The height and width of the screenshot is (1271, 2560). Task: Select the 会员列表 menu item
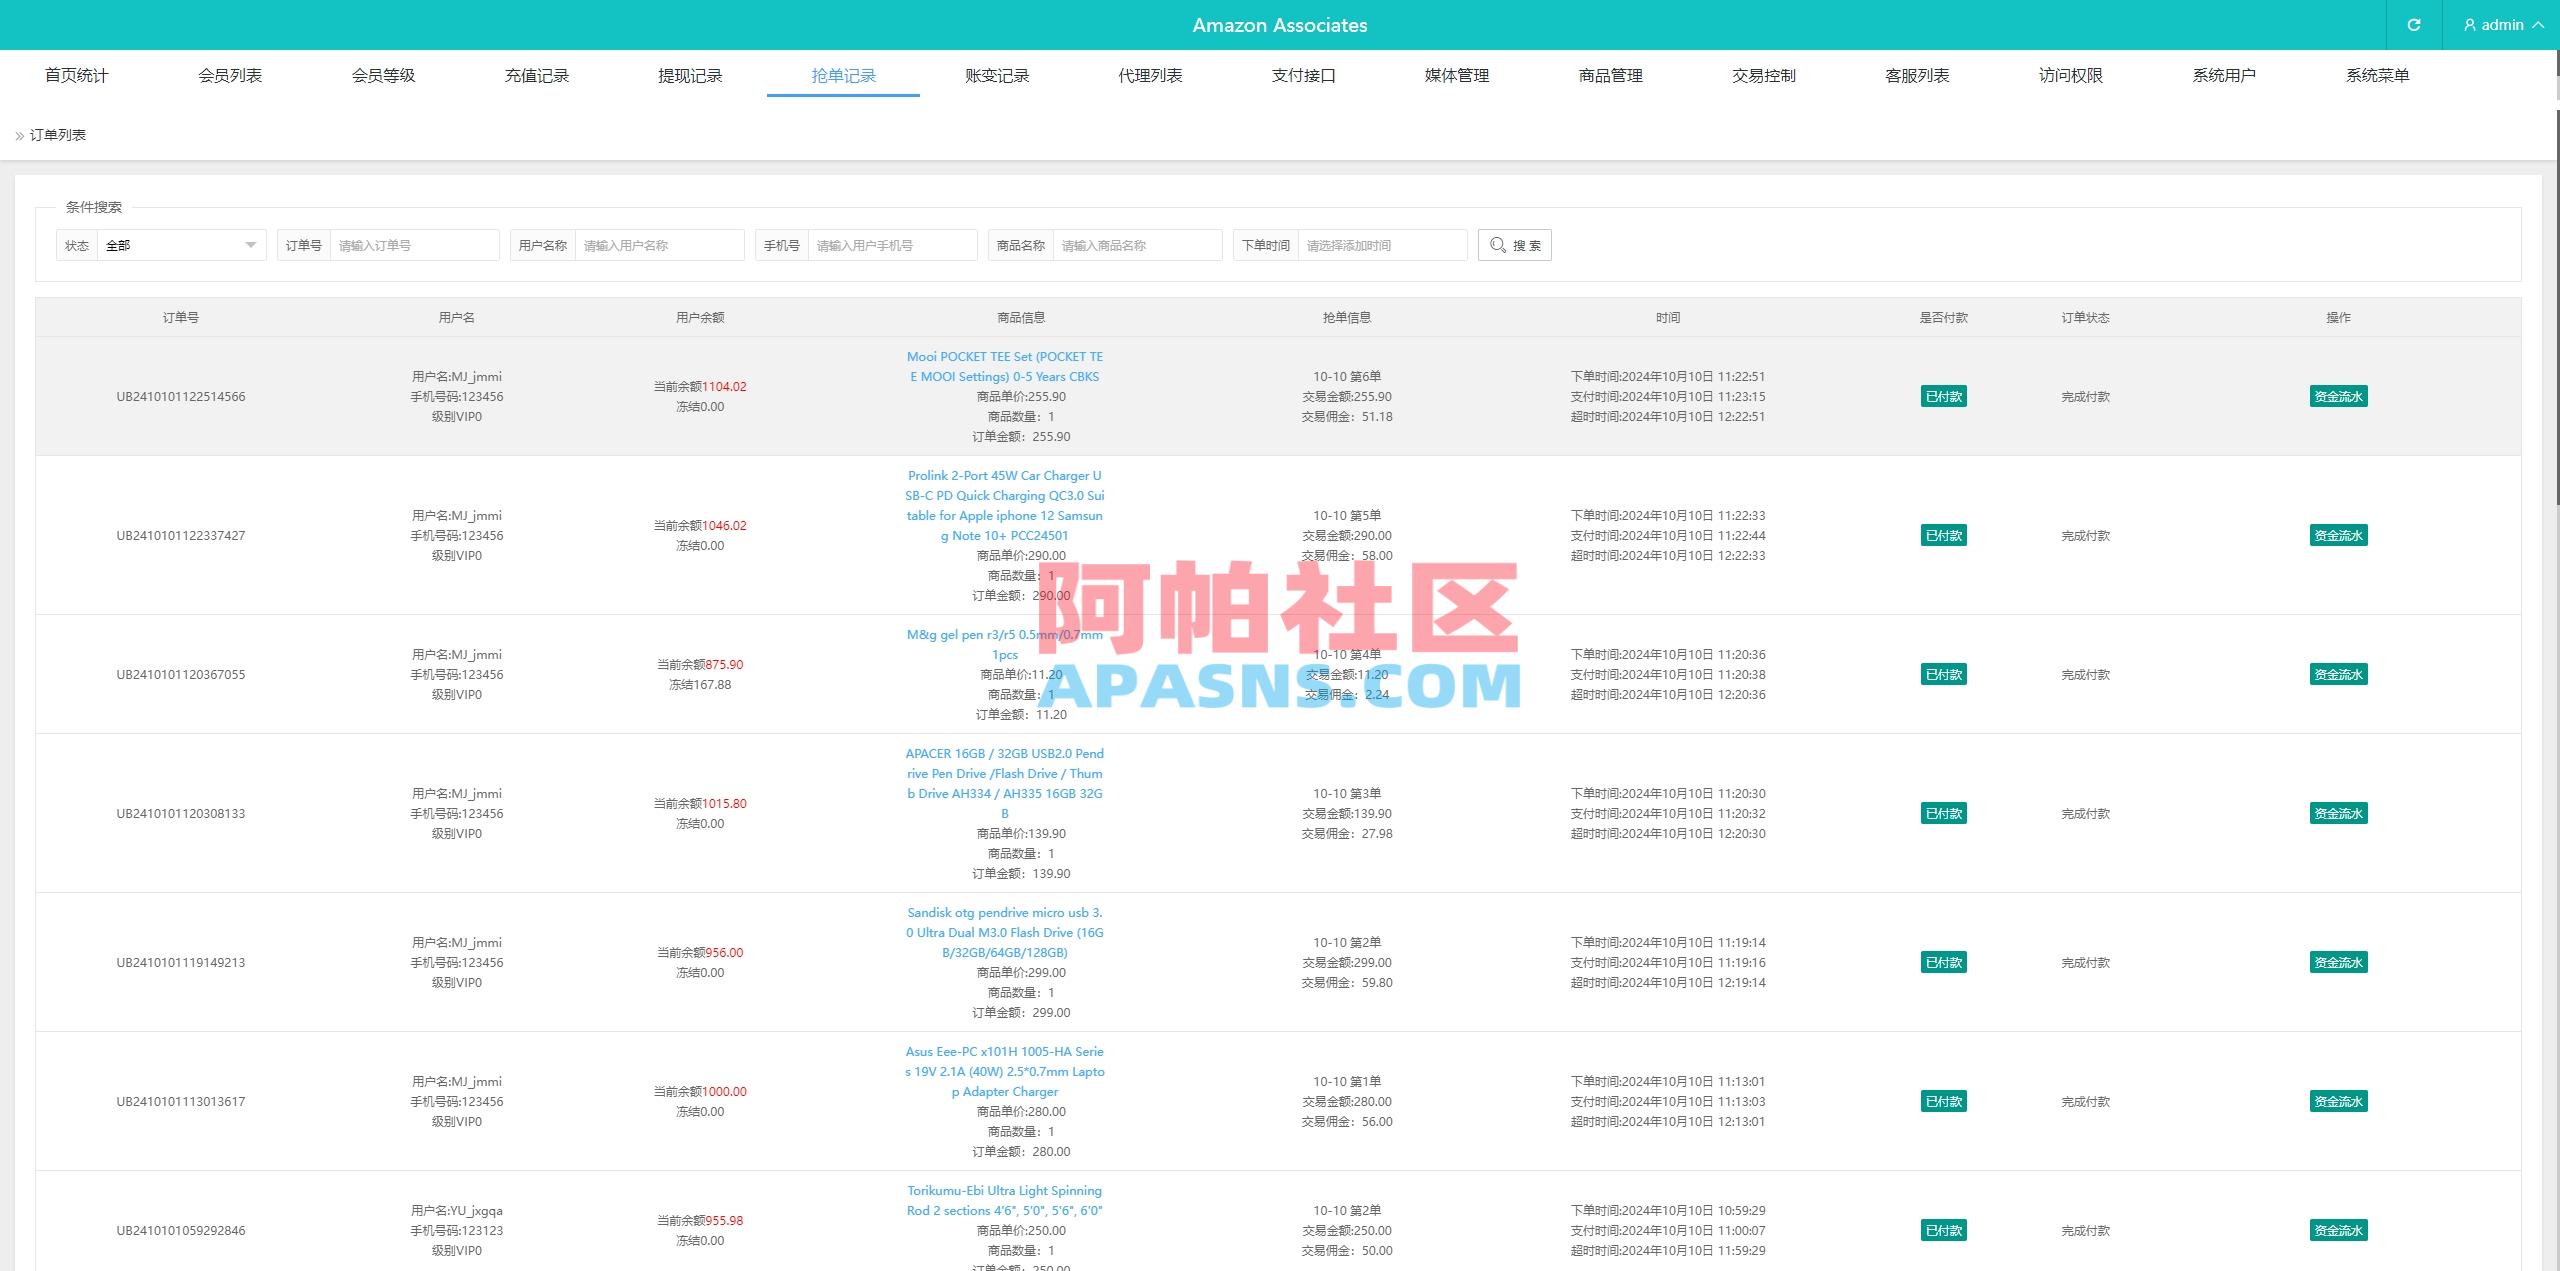pyautogui.click(x=230, y=75)
